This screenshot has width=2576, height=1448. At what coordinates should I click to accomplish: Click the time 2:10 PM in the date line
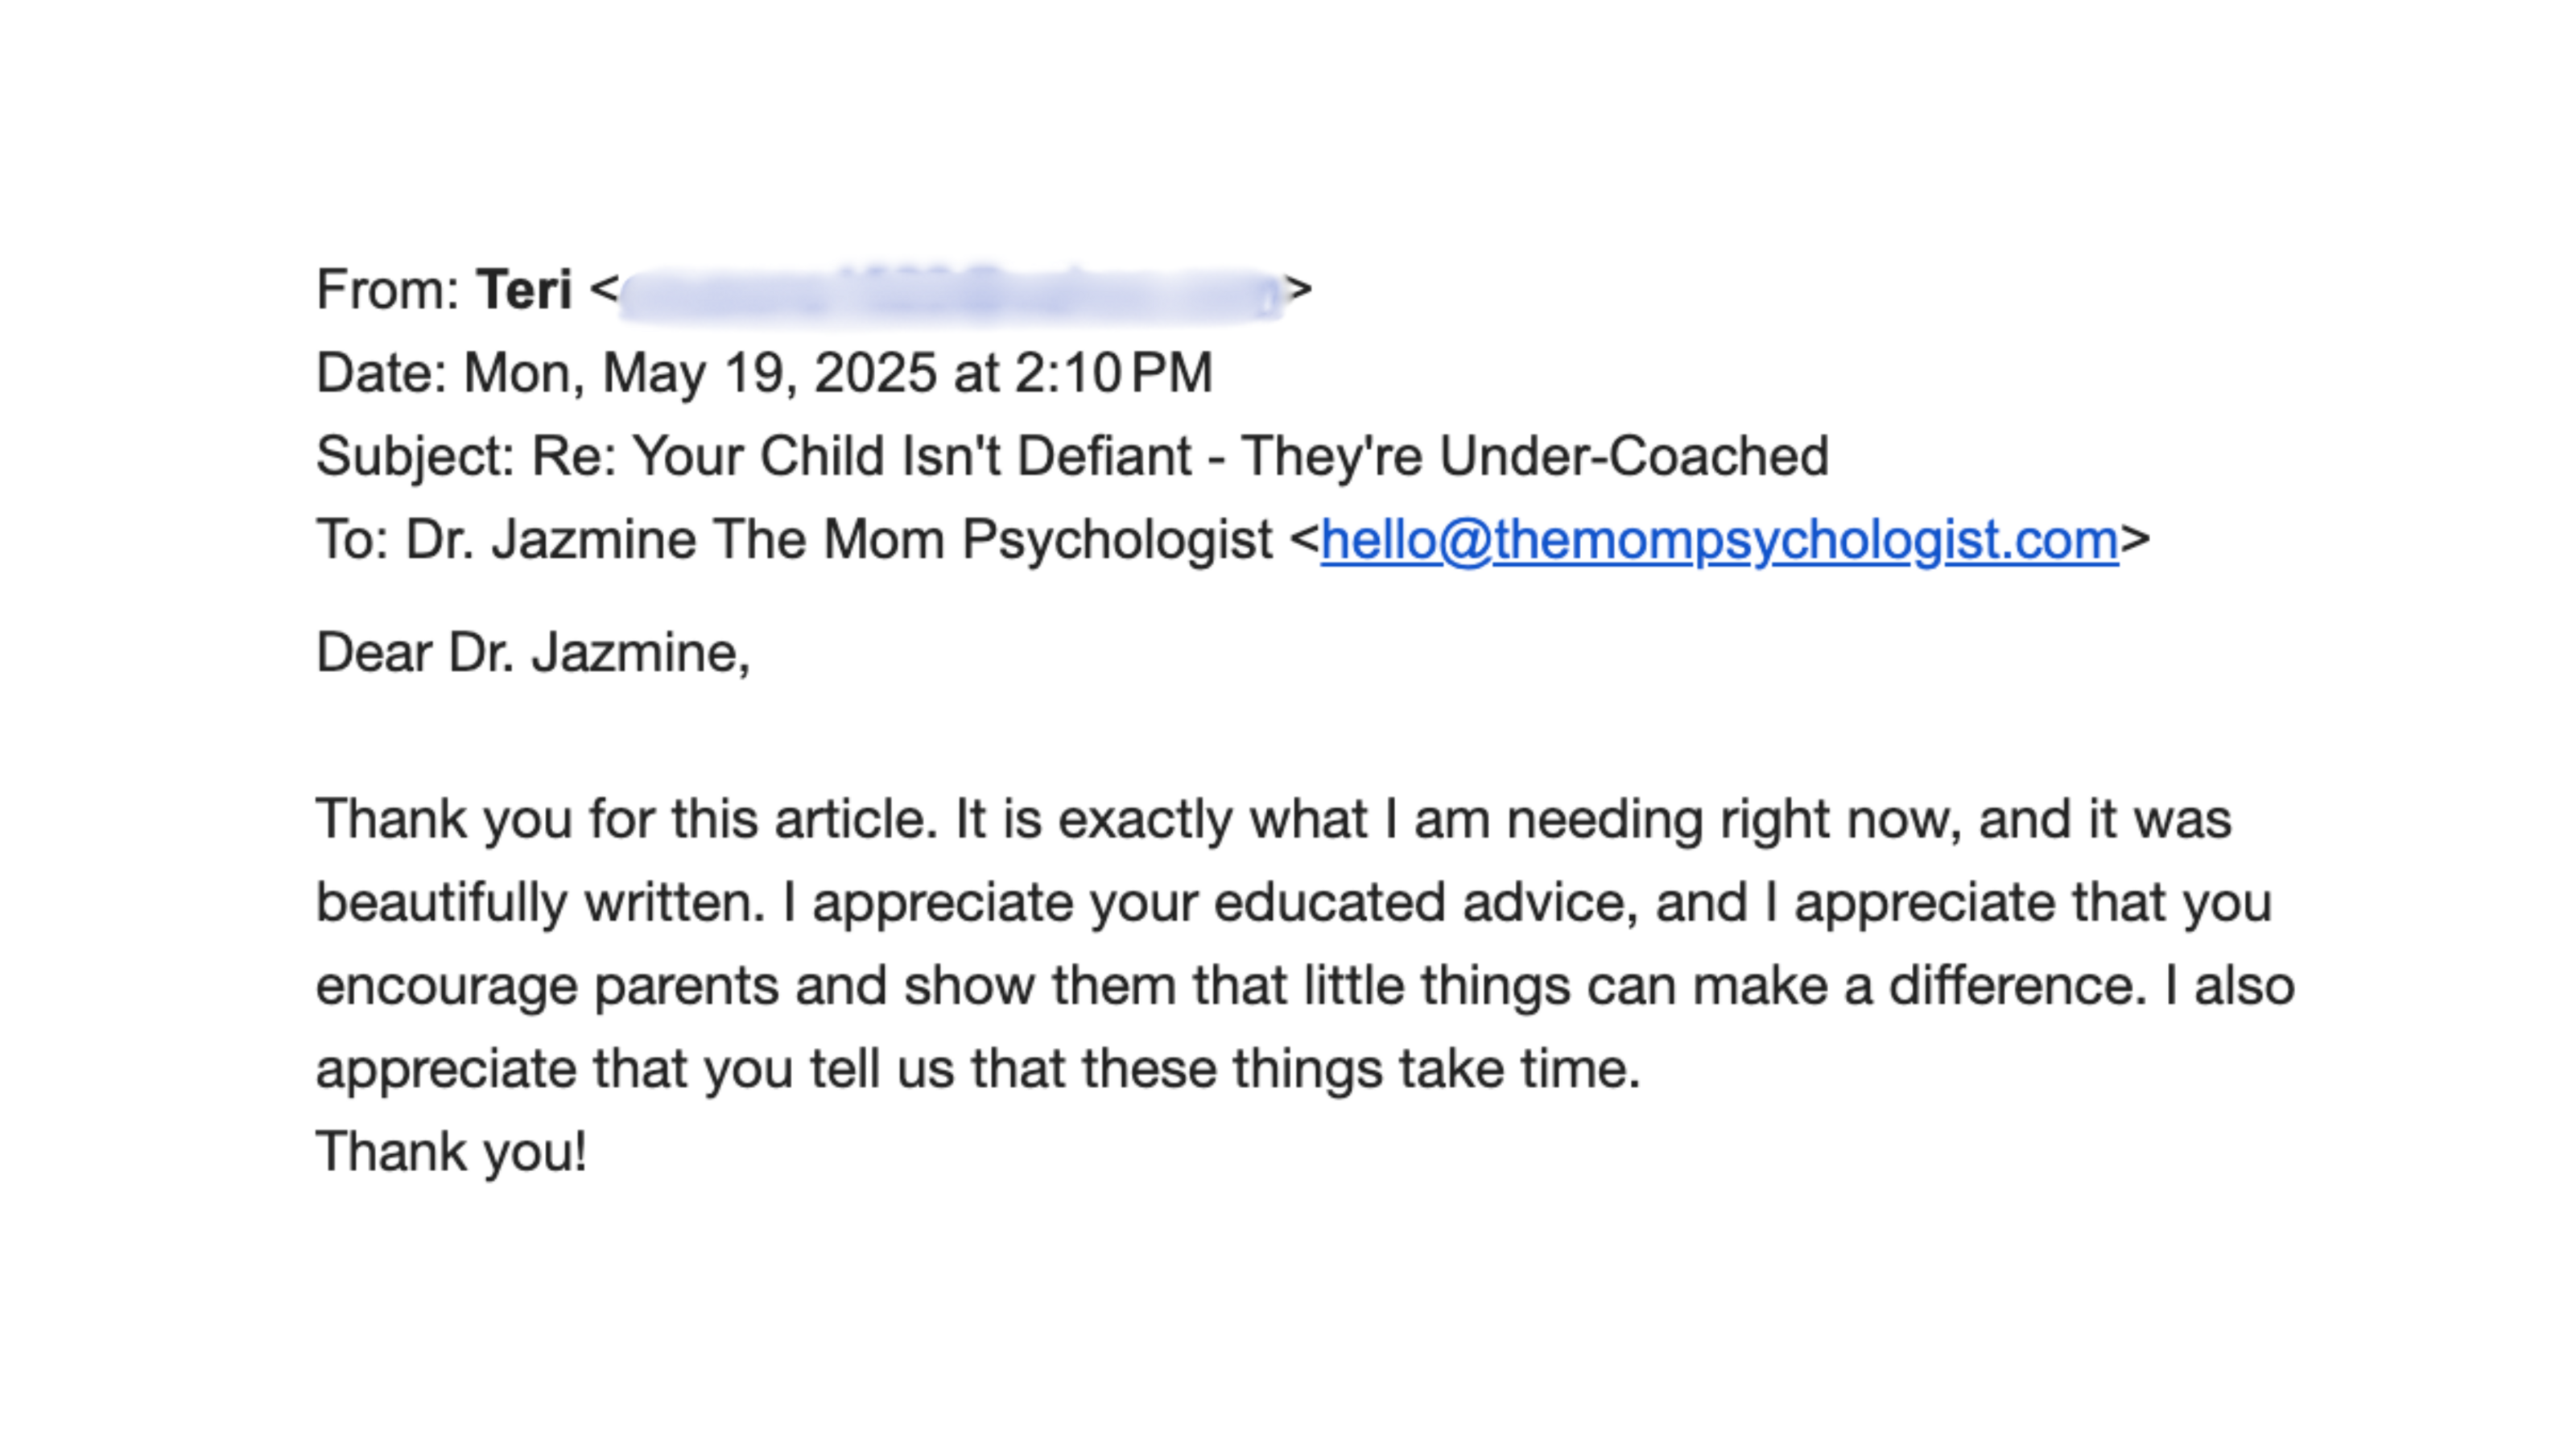pyautogui.click(x=1113, y=373)
